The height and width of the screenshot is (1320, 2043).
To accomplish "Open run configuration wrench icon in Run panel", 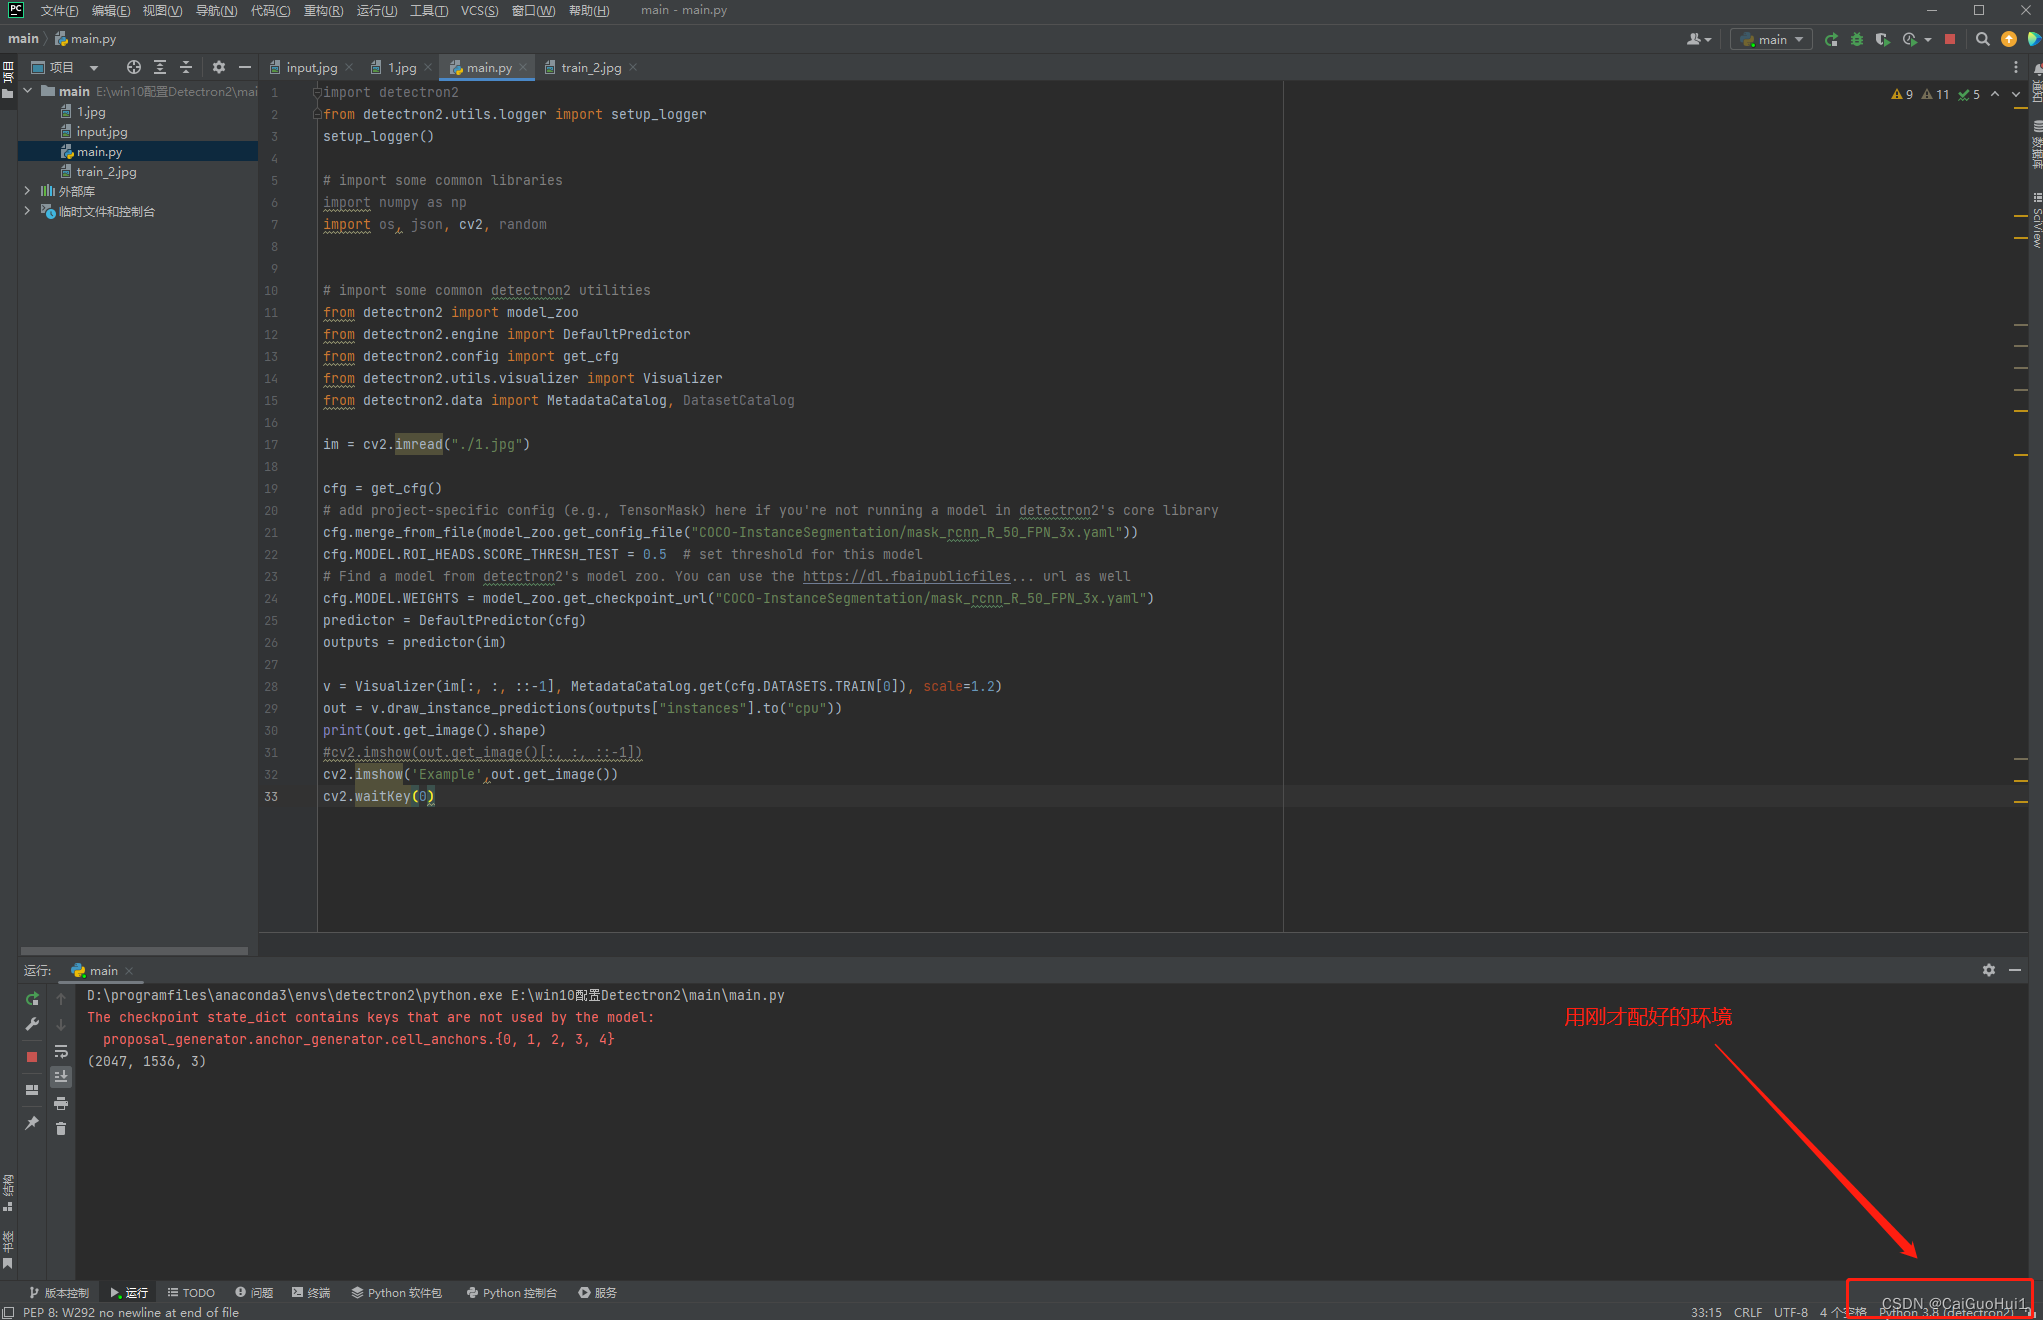I will pos(32,1025).
